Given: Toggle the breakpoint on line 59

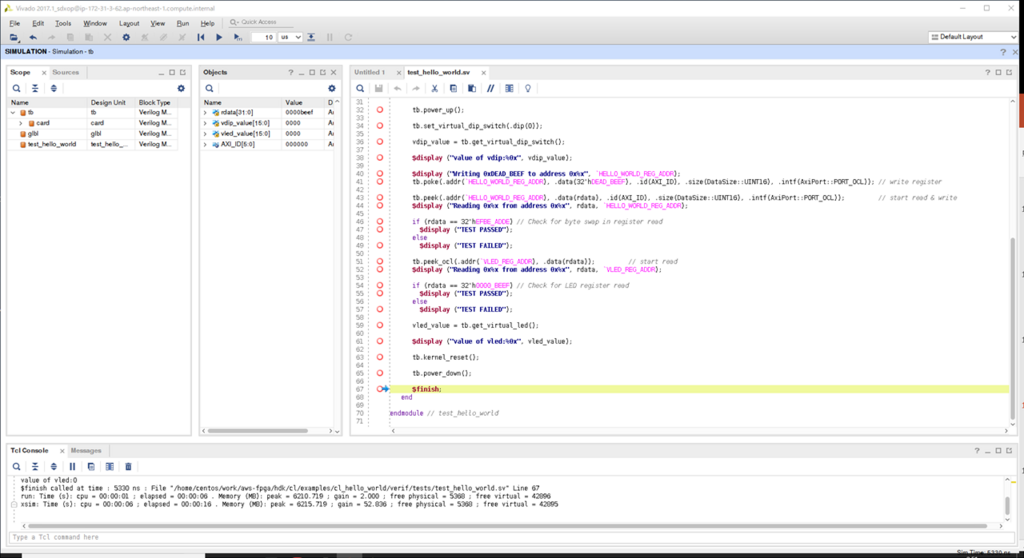Looking at the screenshot, I should click(x=379, y=325).
